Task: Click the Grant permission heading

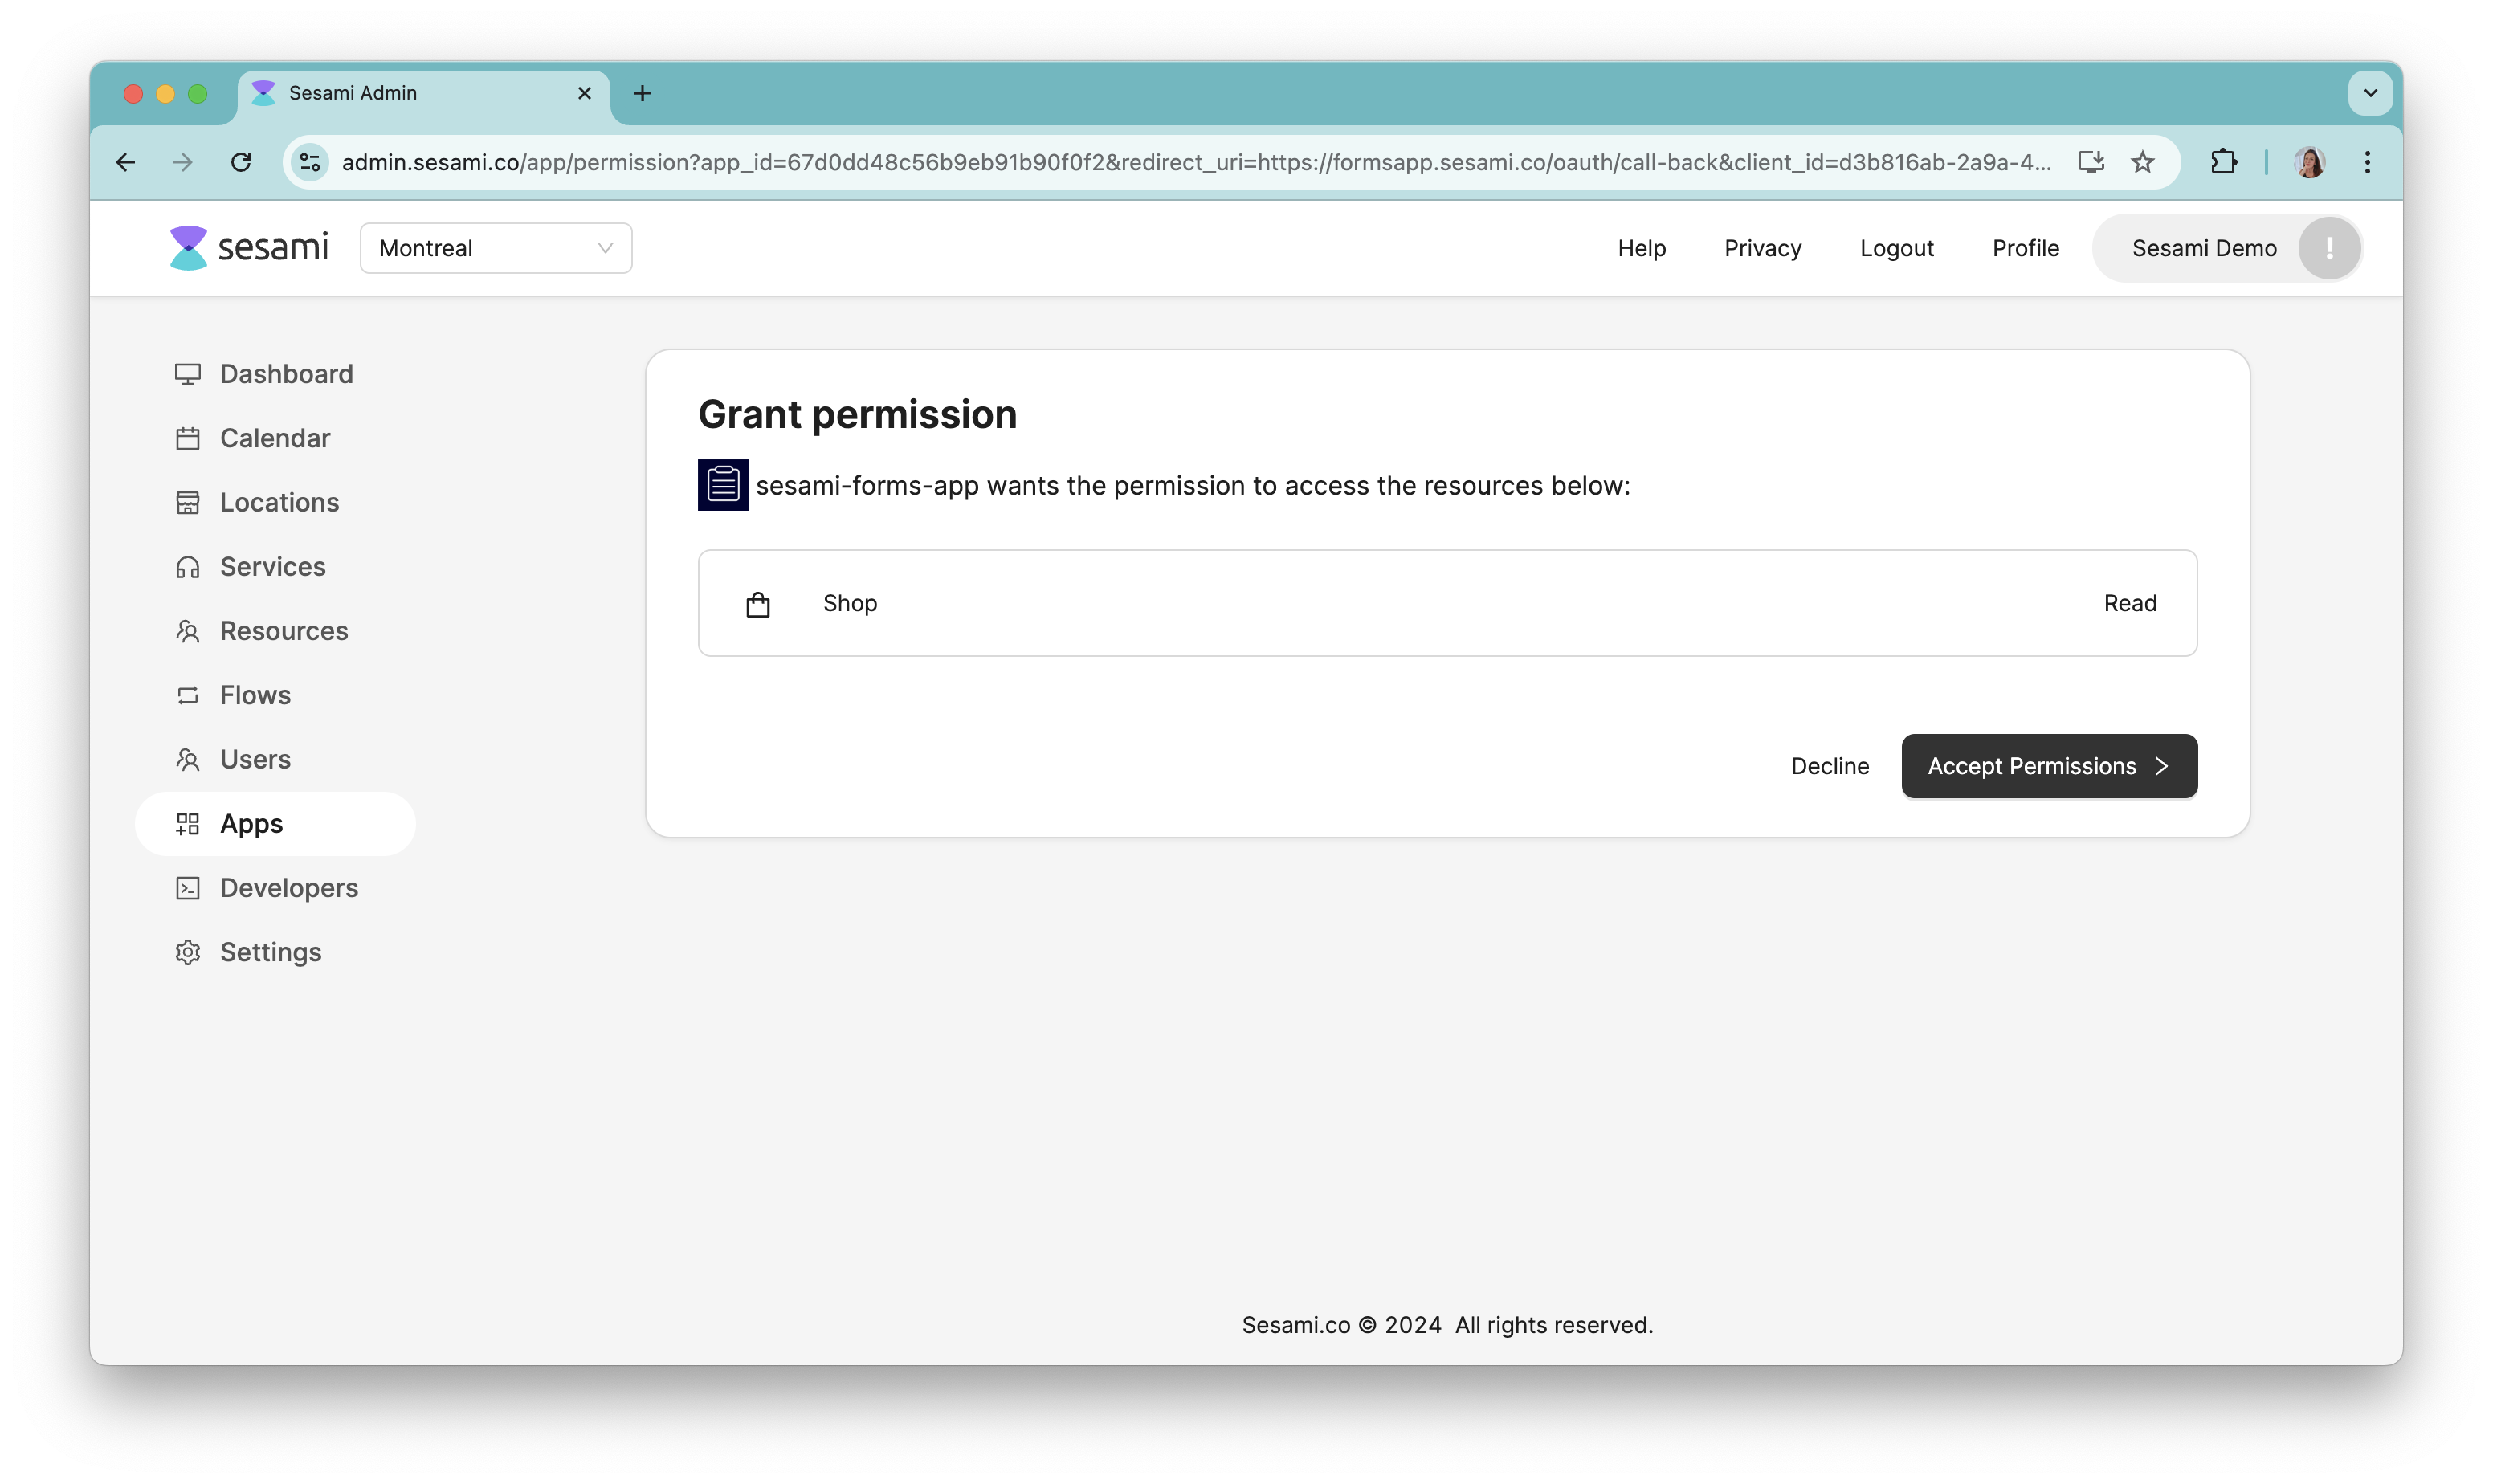Action: click(857, 414)
